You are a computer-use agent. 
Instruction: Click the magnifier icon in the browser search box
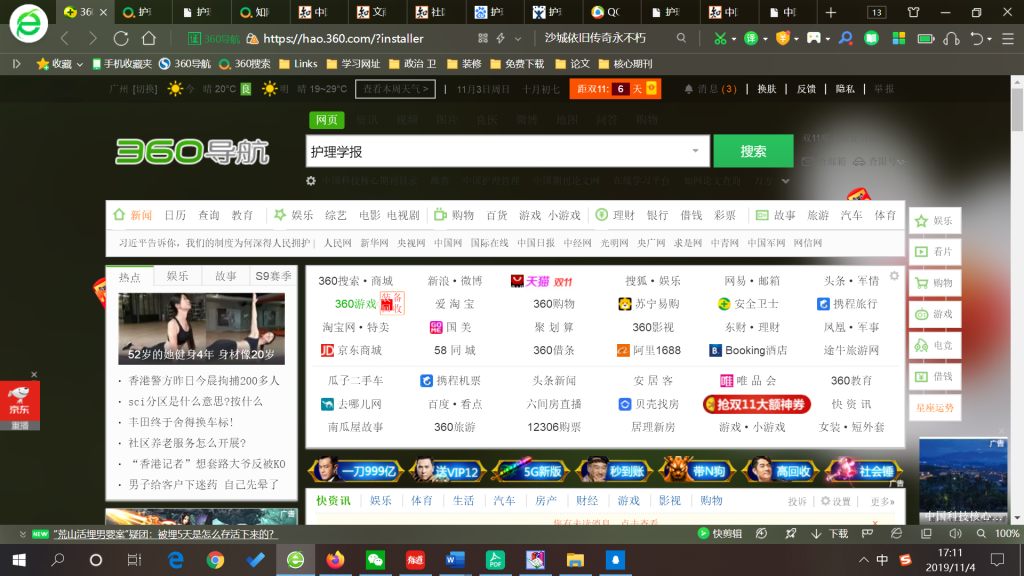pyautogui.click(x=681, y=39)
